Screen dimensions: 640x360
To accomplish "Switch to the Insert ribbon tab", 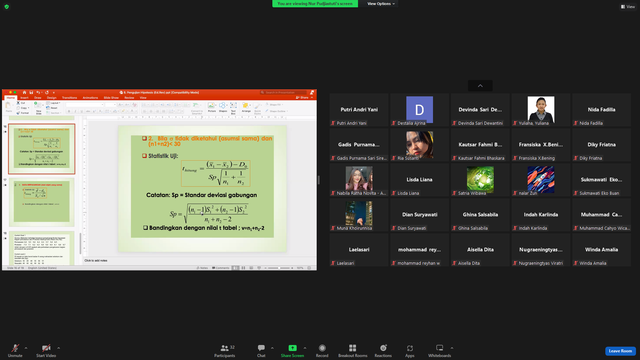I will (x=24, y=98).
